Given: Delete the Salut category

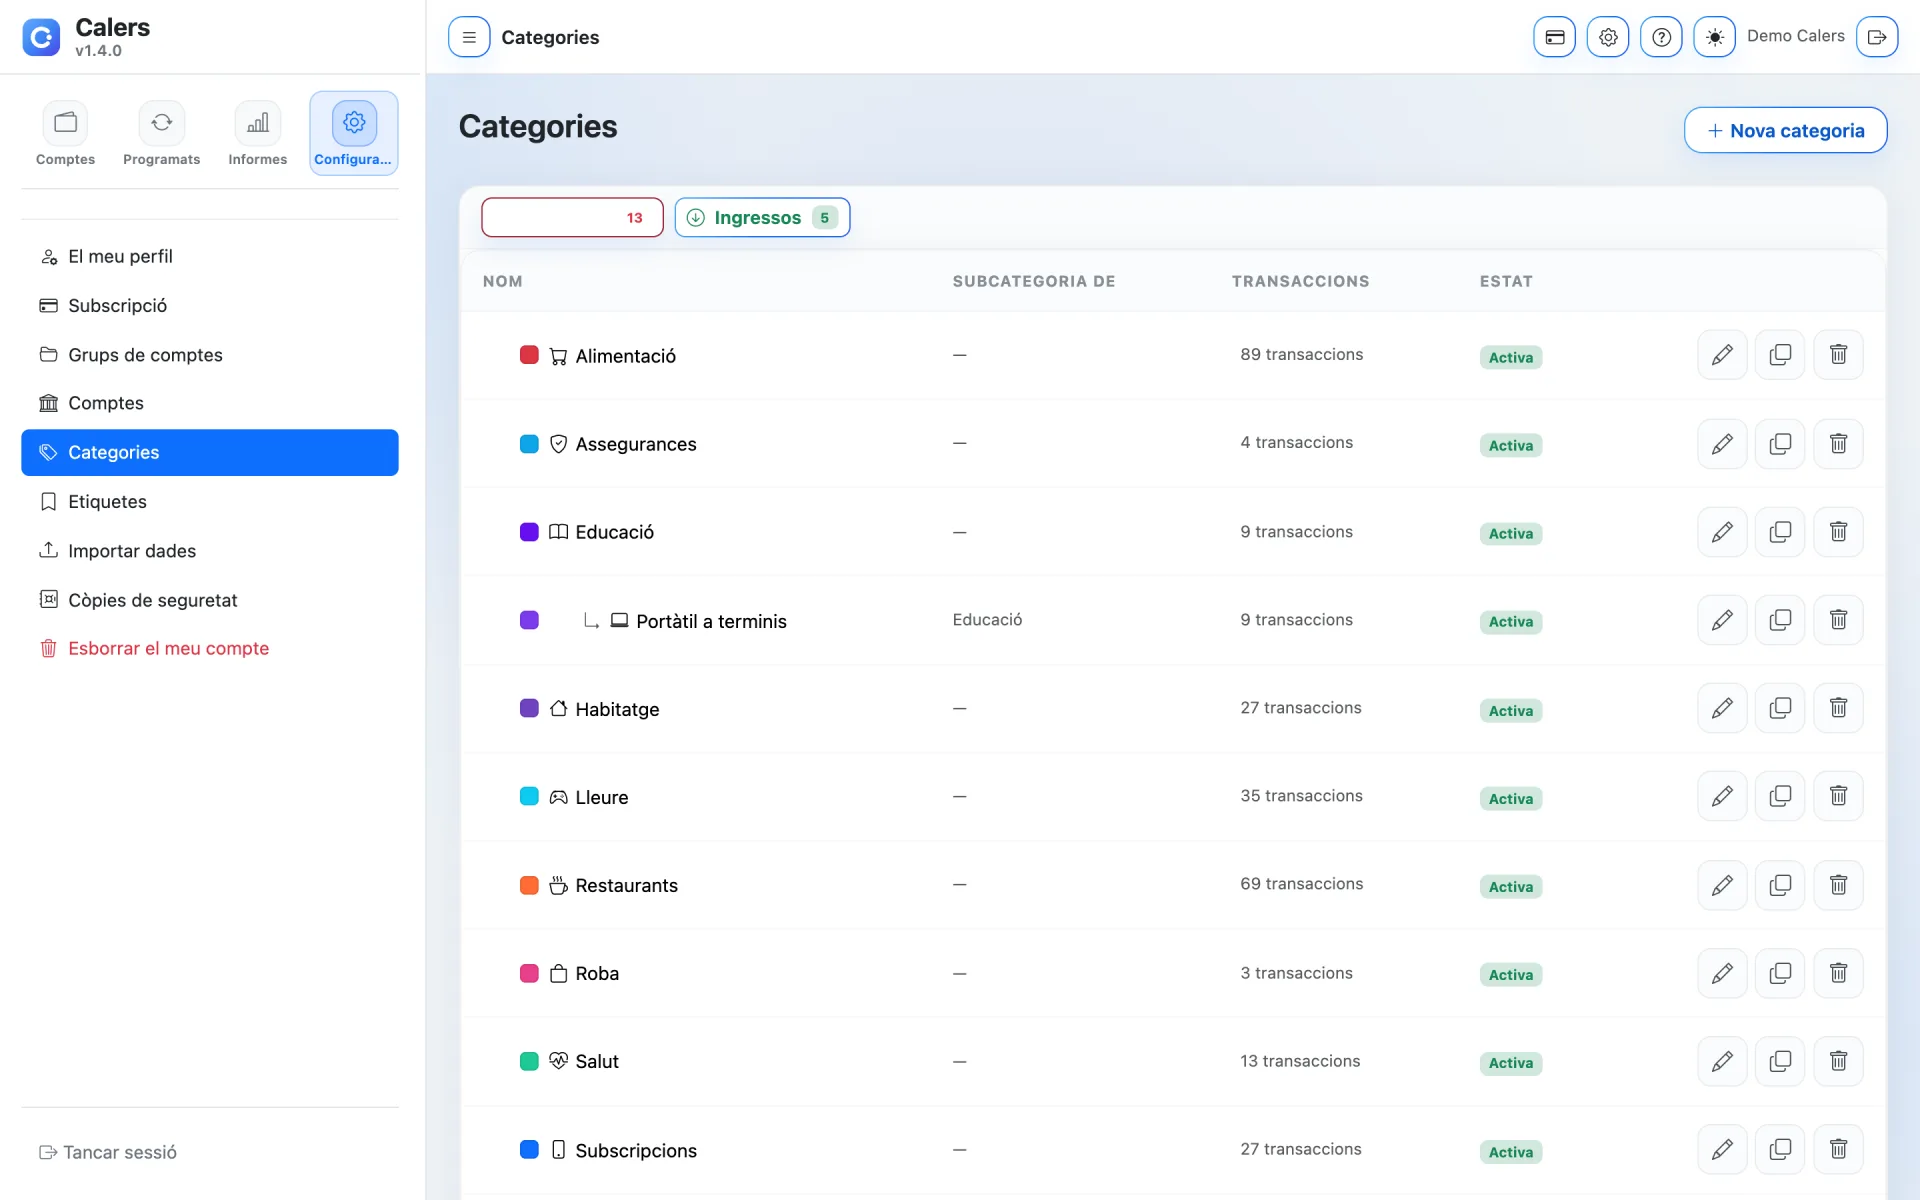Looking at the screenshot, I should (1838, 1061).
